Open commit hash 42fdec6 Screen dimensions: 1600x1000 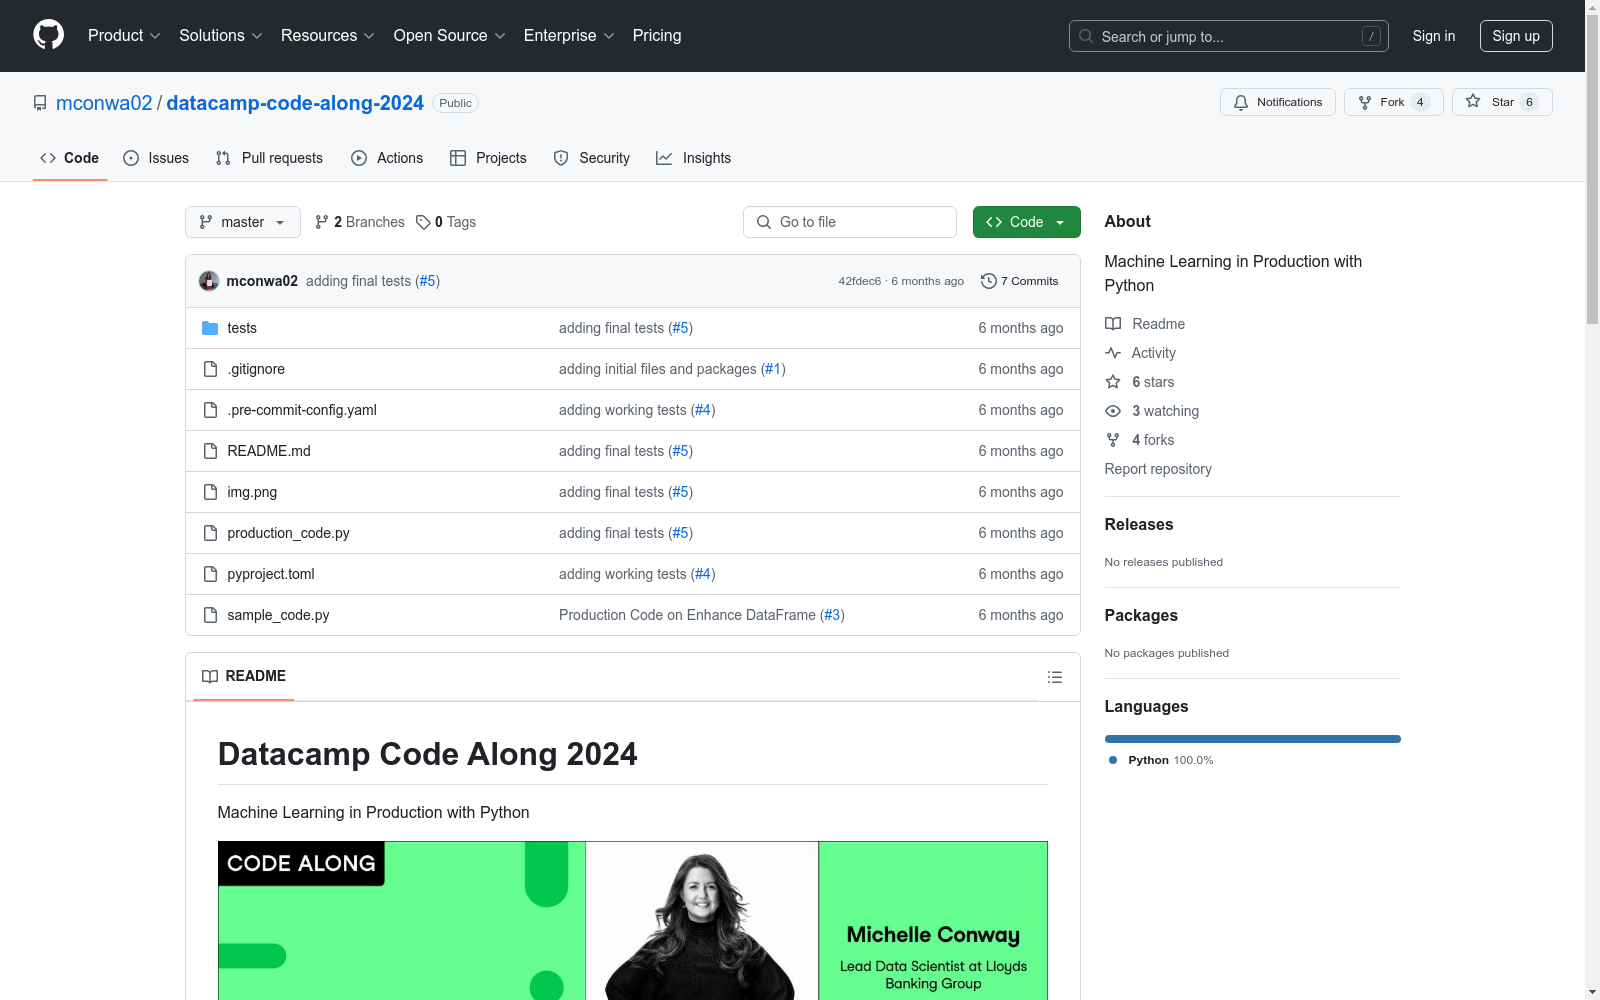point(860,281)
